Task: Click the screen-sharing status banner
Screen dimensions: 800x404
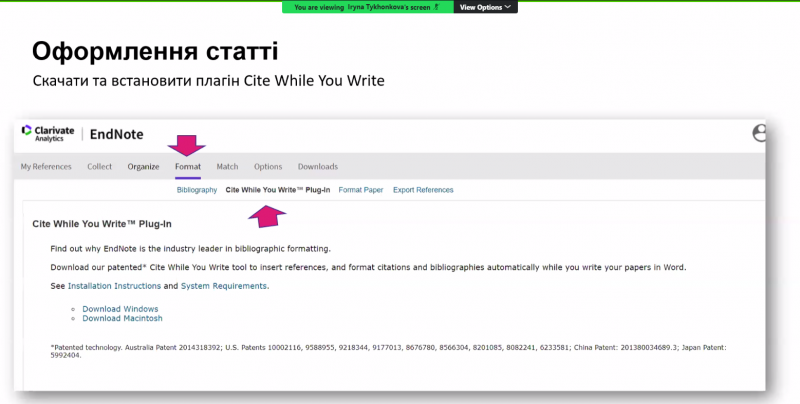Action: (x=368, y=7)
